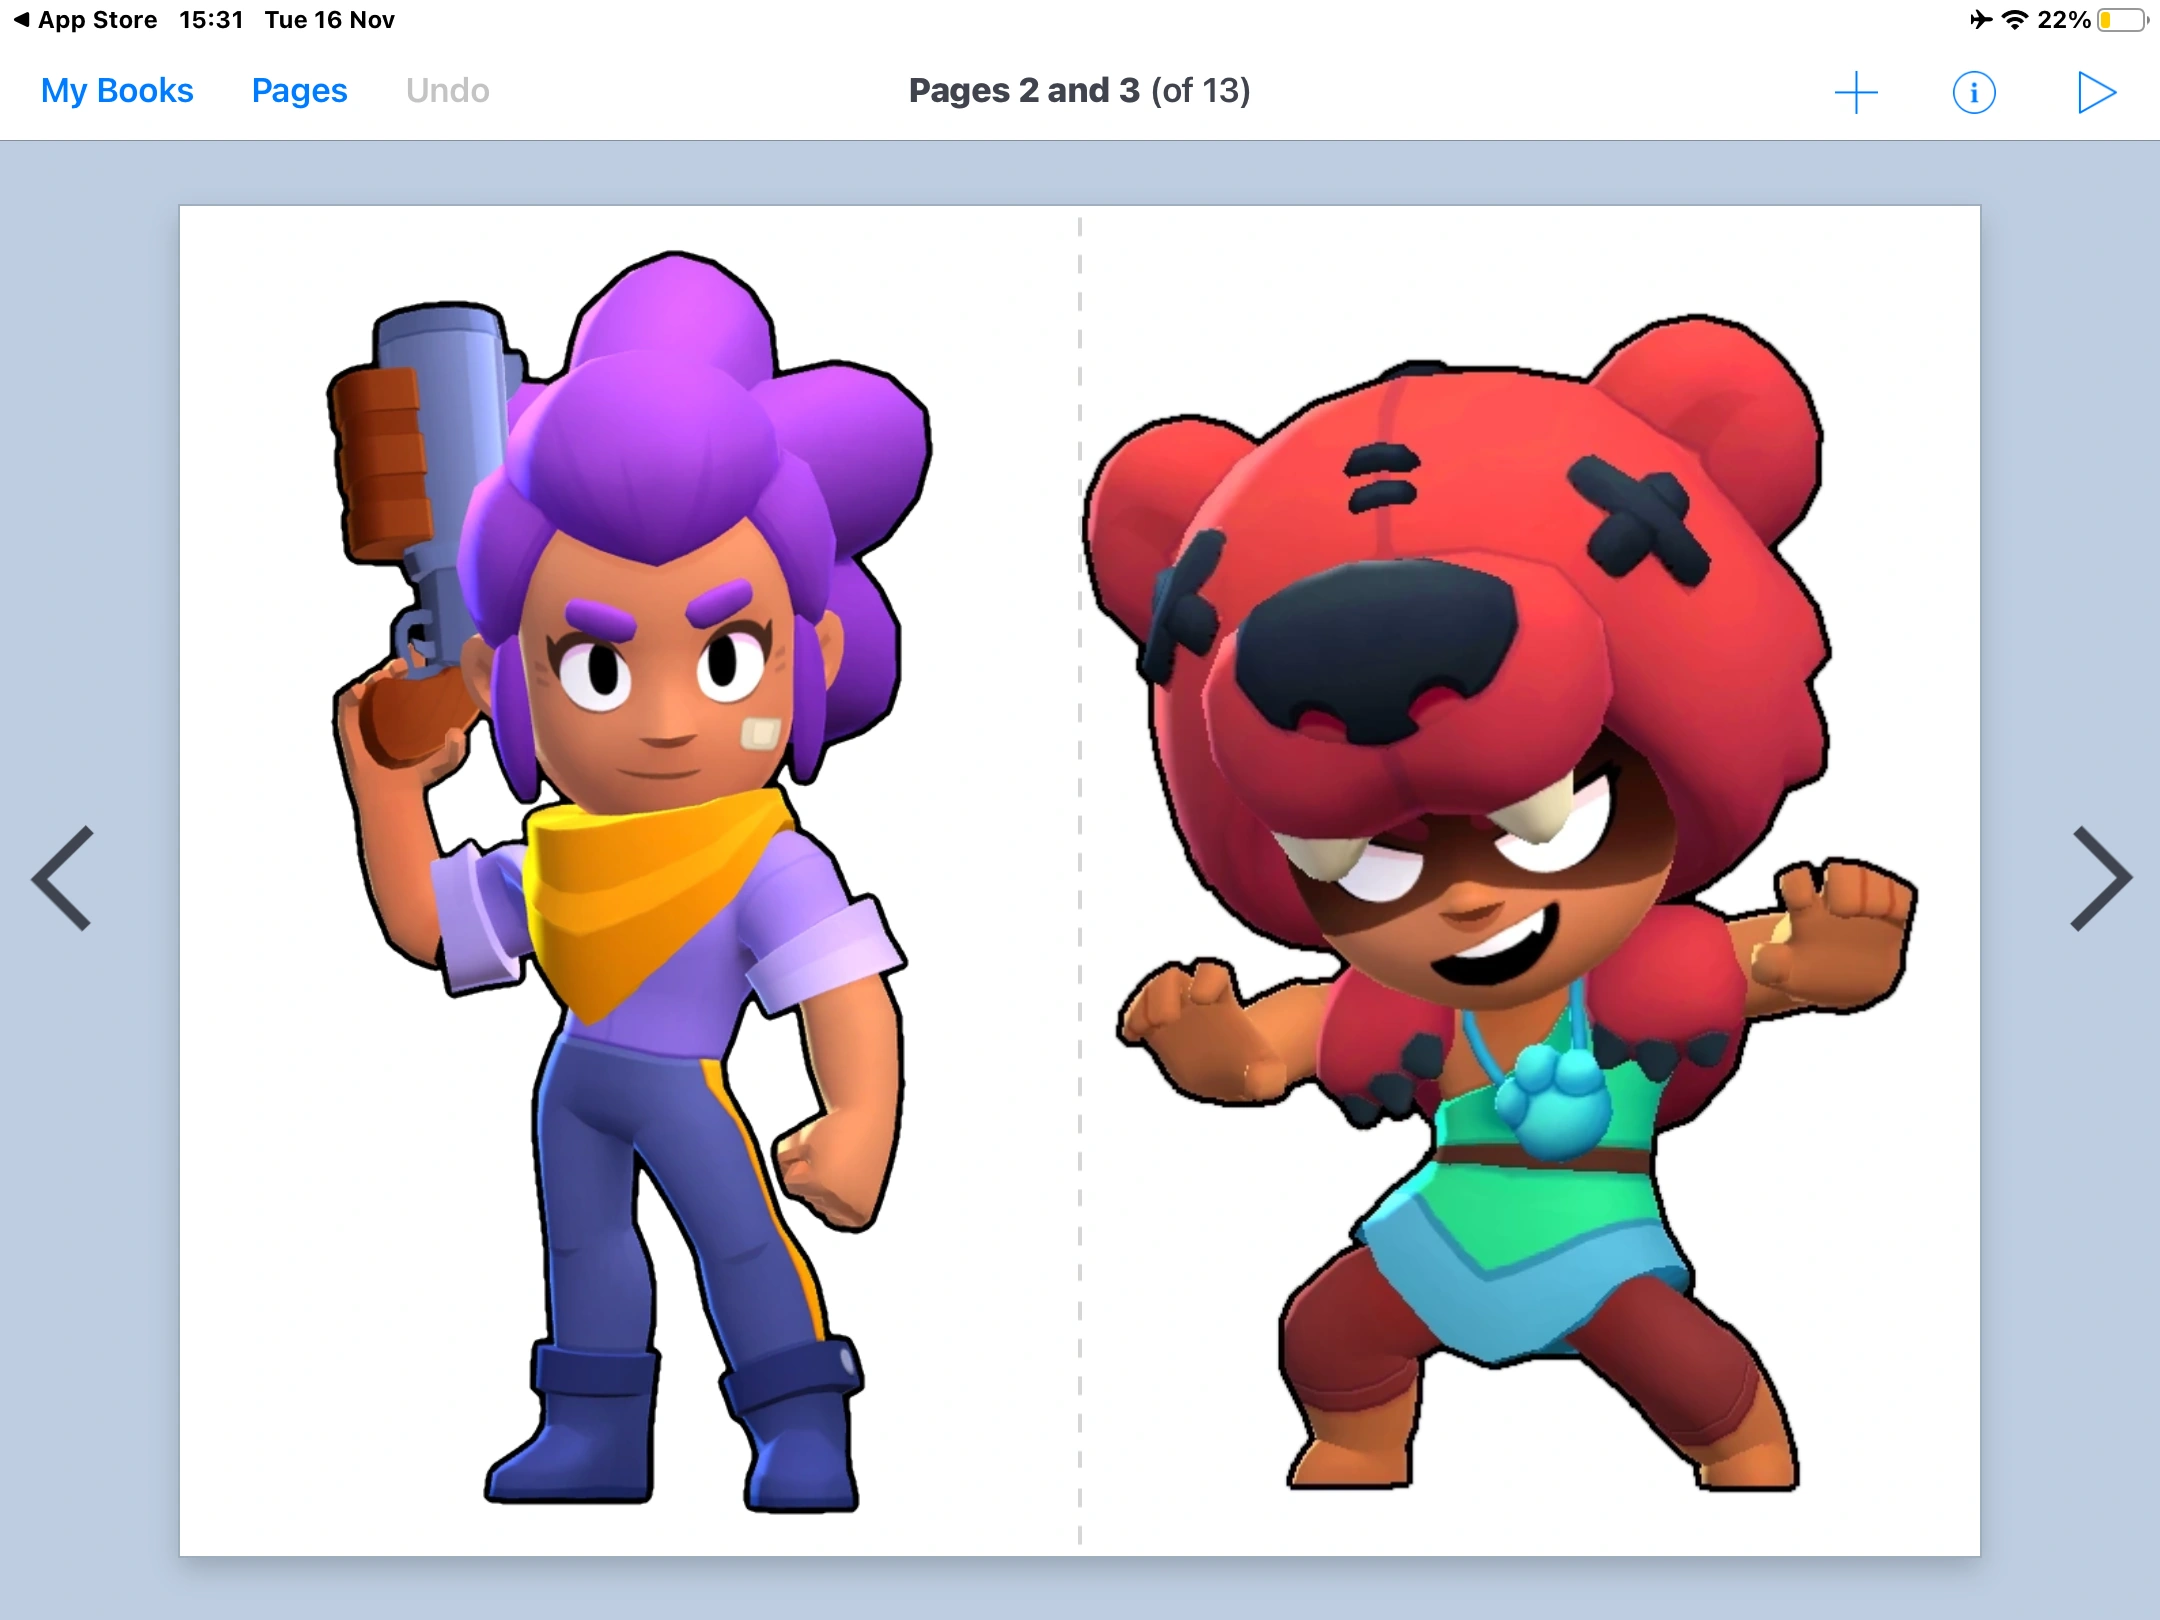Go back a page with the left chevron

pyautogui.click(x=62, y=877)
